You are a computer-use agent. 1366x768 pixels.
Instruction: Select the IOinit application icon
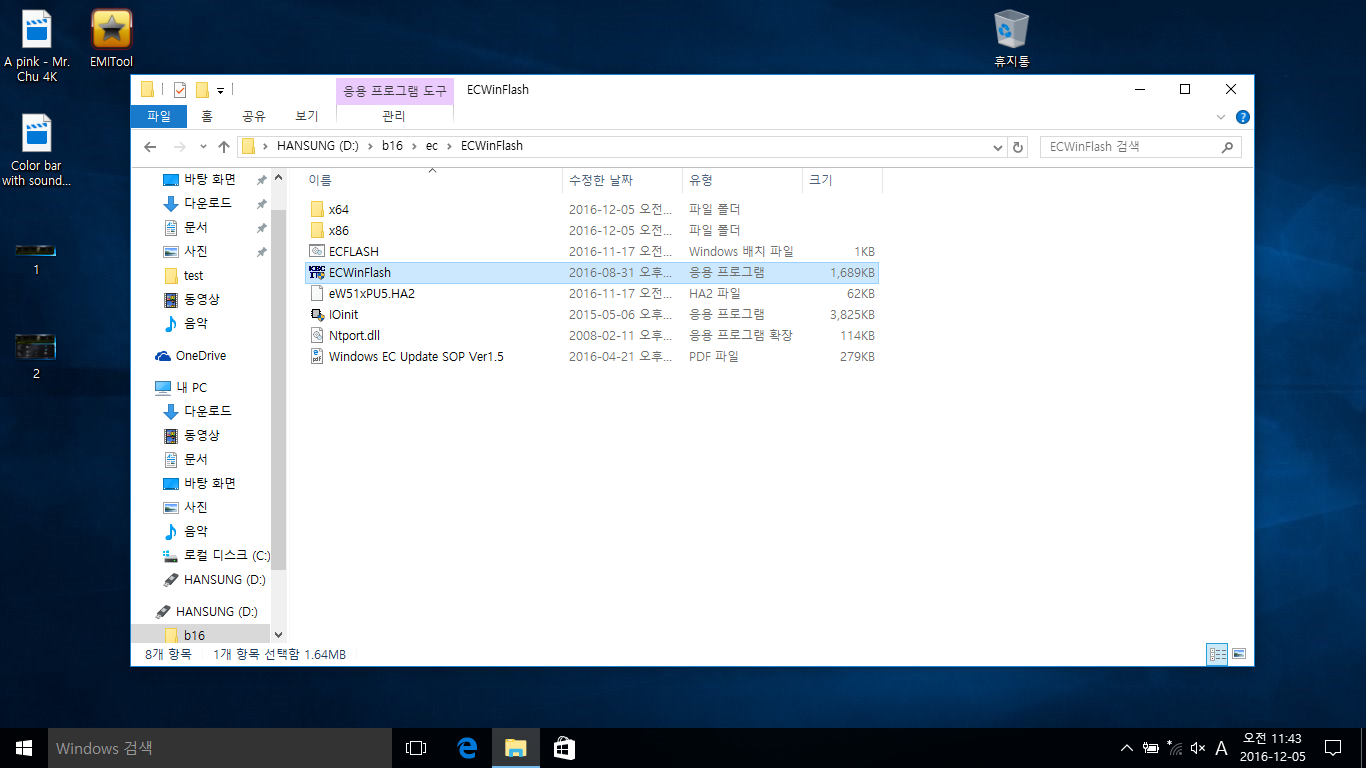[317, 314]
